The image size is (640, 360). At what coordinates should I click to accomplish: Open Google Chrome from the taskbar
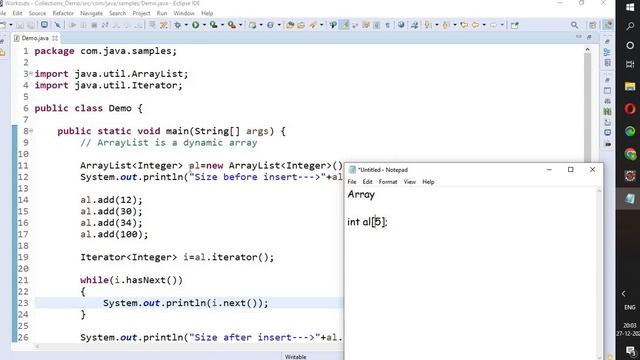[x=630, y=154]
